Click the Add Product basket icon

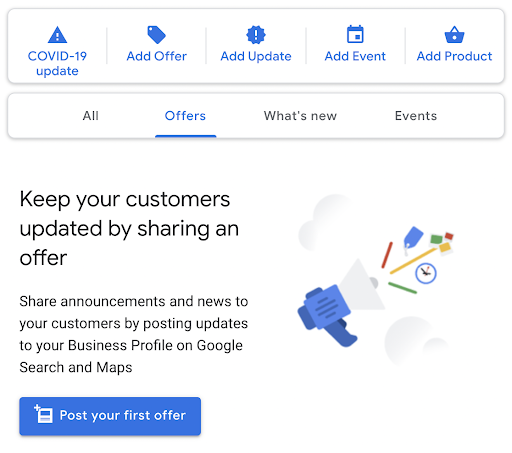click(454, 35)
